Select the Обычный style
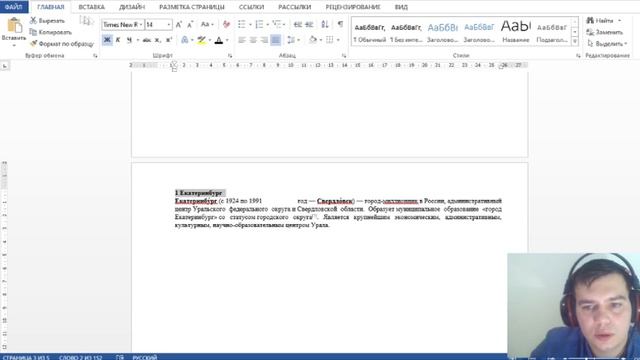The width and height of the screenshot is (640, 360). (369, 32)
